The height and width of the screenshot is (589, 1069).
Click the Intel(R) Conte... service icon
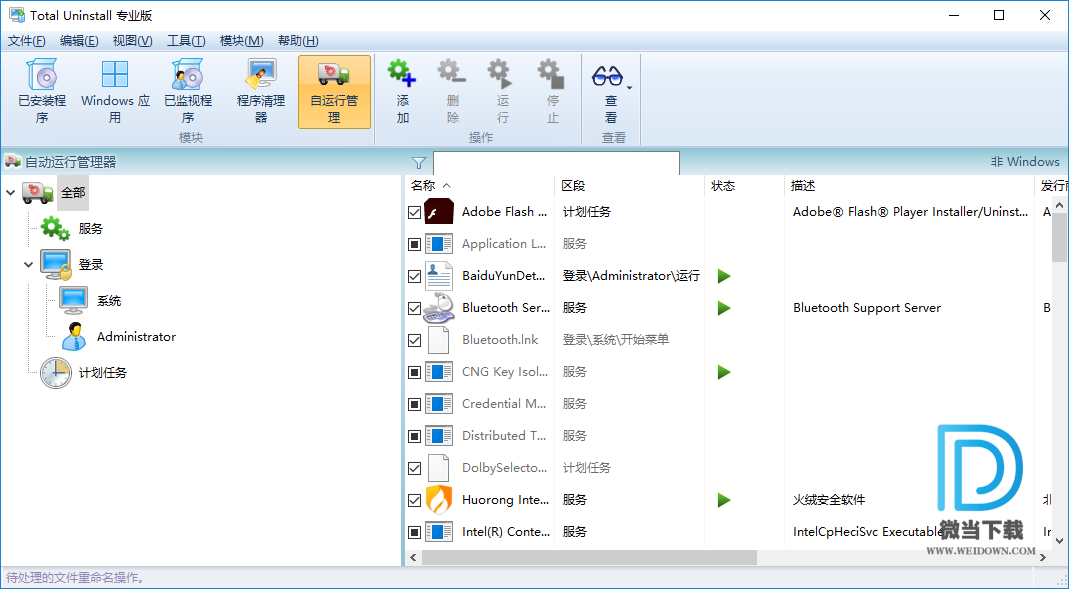pos(439,532)
